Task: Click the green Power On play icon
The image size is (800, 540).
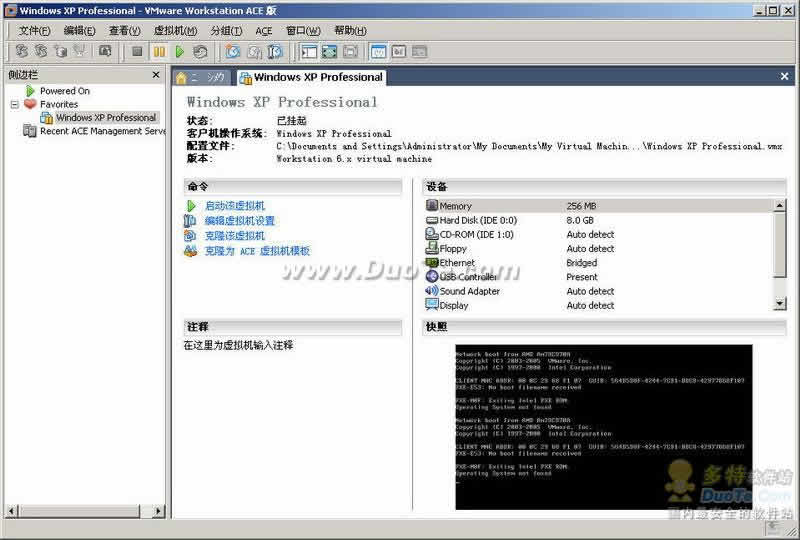Action: 180,51
